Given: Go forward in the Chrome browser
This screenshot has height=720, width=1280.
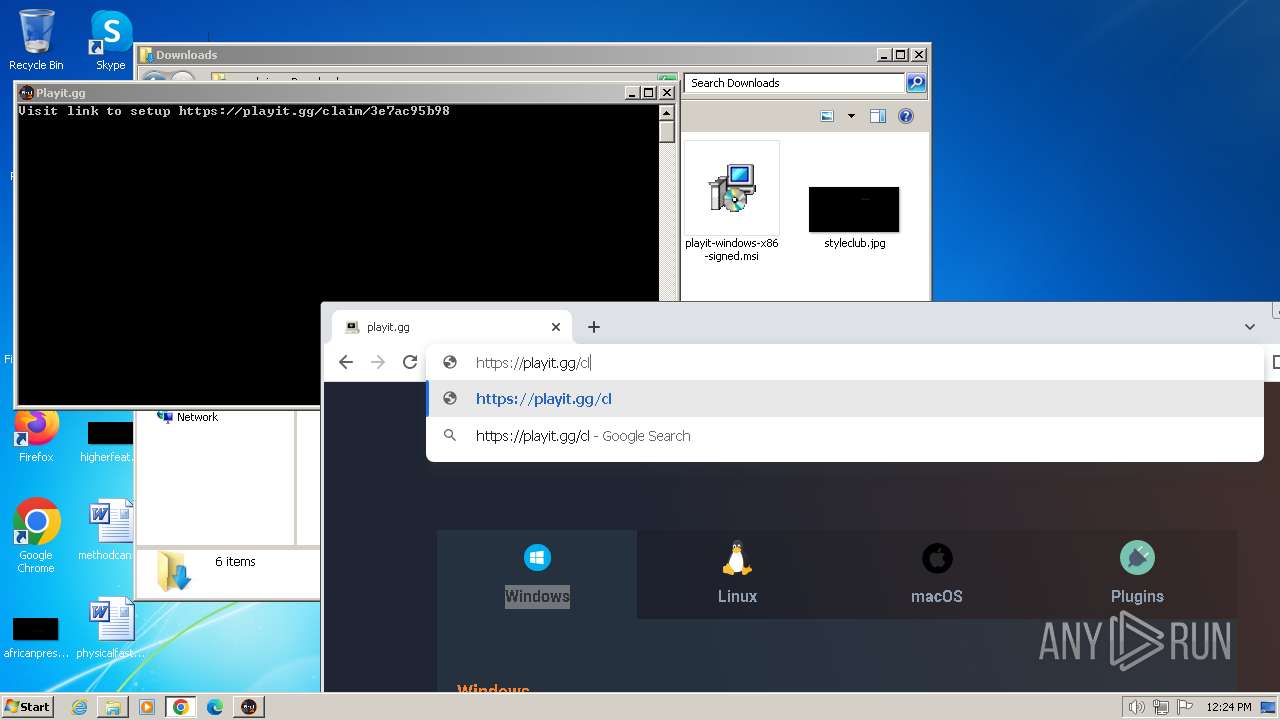Looking at the screenshot, I should 378,362.
